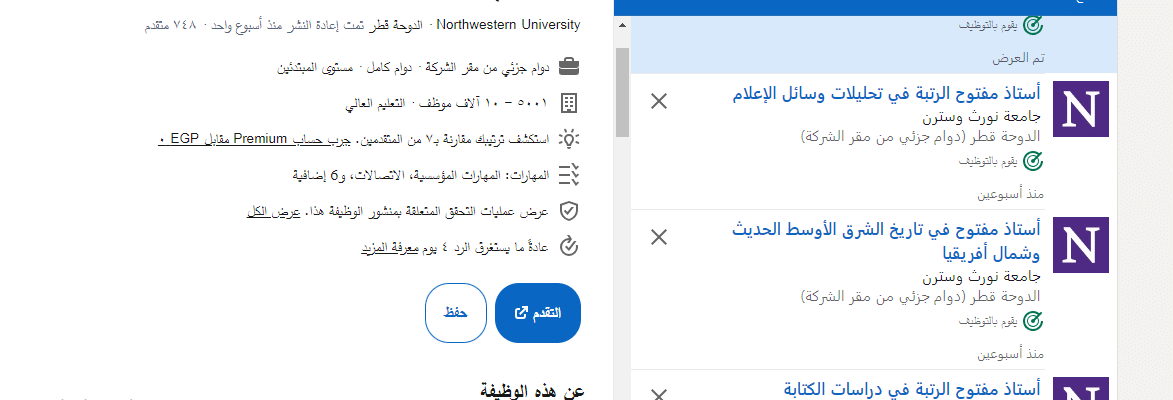Dismiss the writing studies professor job listing
The width and height of the screenshot is (1173, 400).
coord(658,394)
